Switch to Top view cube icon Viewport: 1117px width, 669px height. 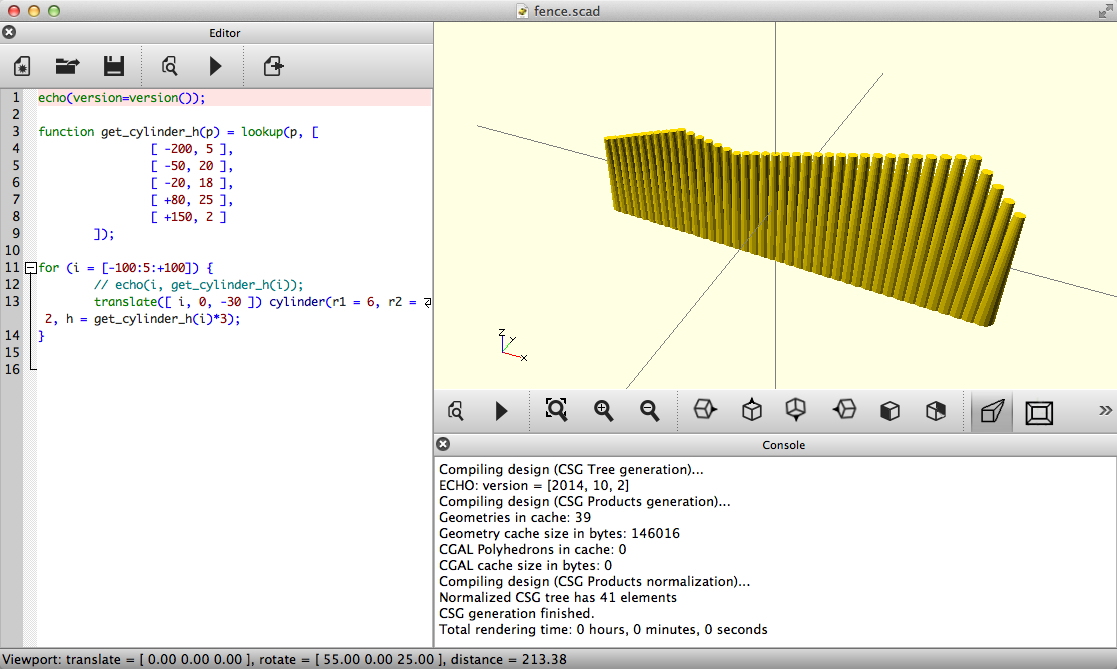coord(752,410)
